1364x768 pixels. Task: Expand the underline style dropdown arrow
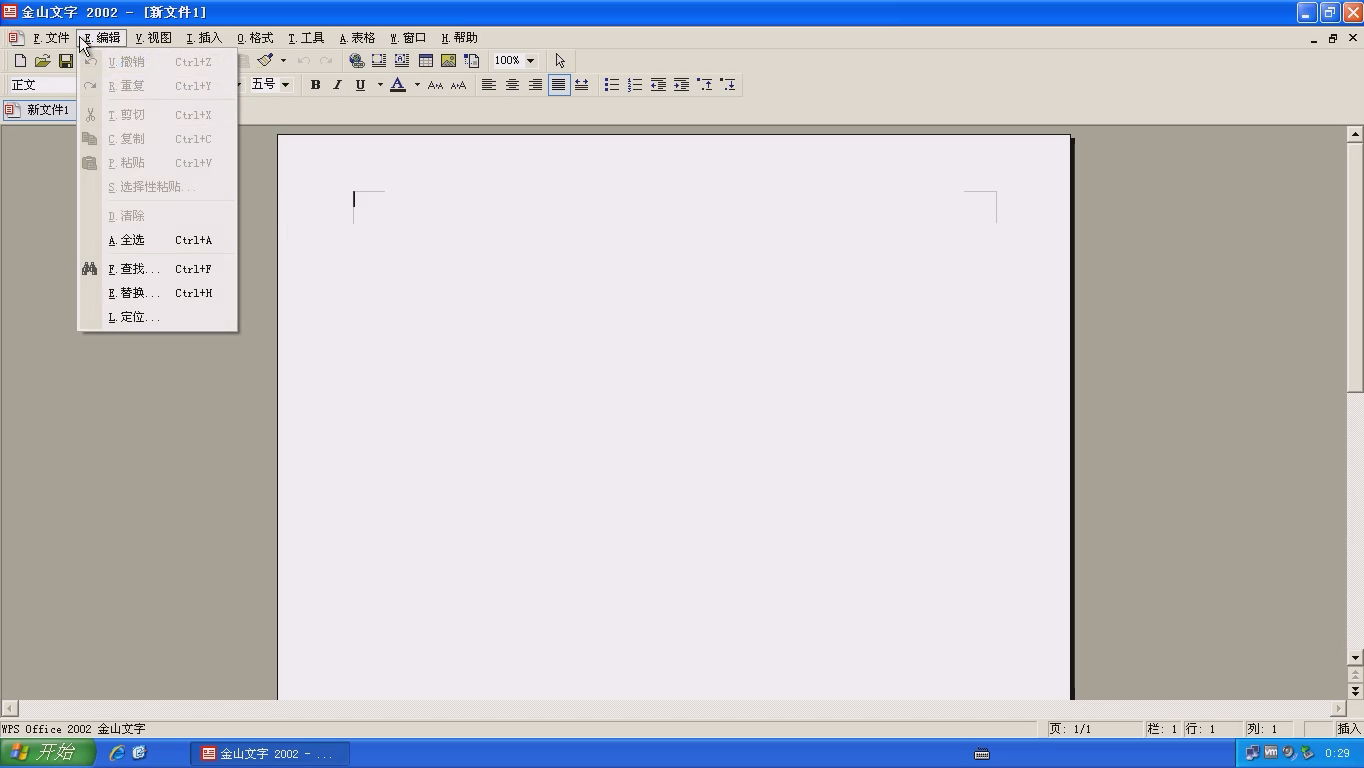pyautogui.click(x=380, y=85)
